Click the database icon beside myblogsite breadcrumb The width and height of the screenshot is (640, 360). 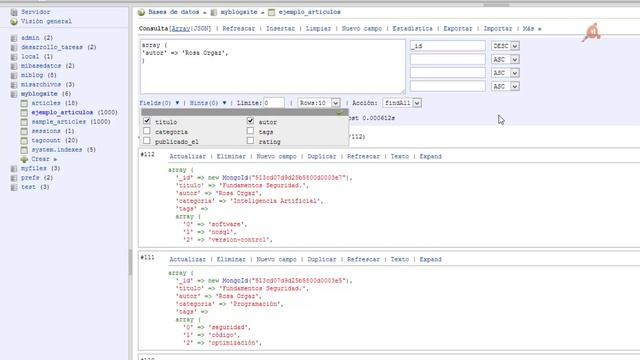[x=214, y=12]
